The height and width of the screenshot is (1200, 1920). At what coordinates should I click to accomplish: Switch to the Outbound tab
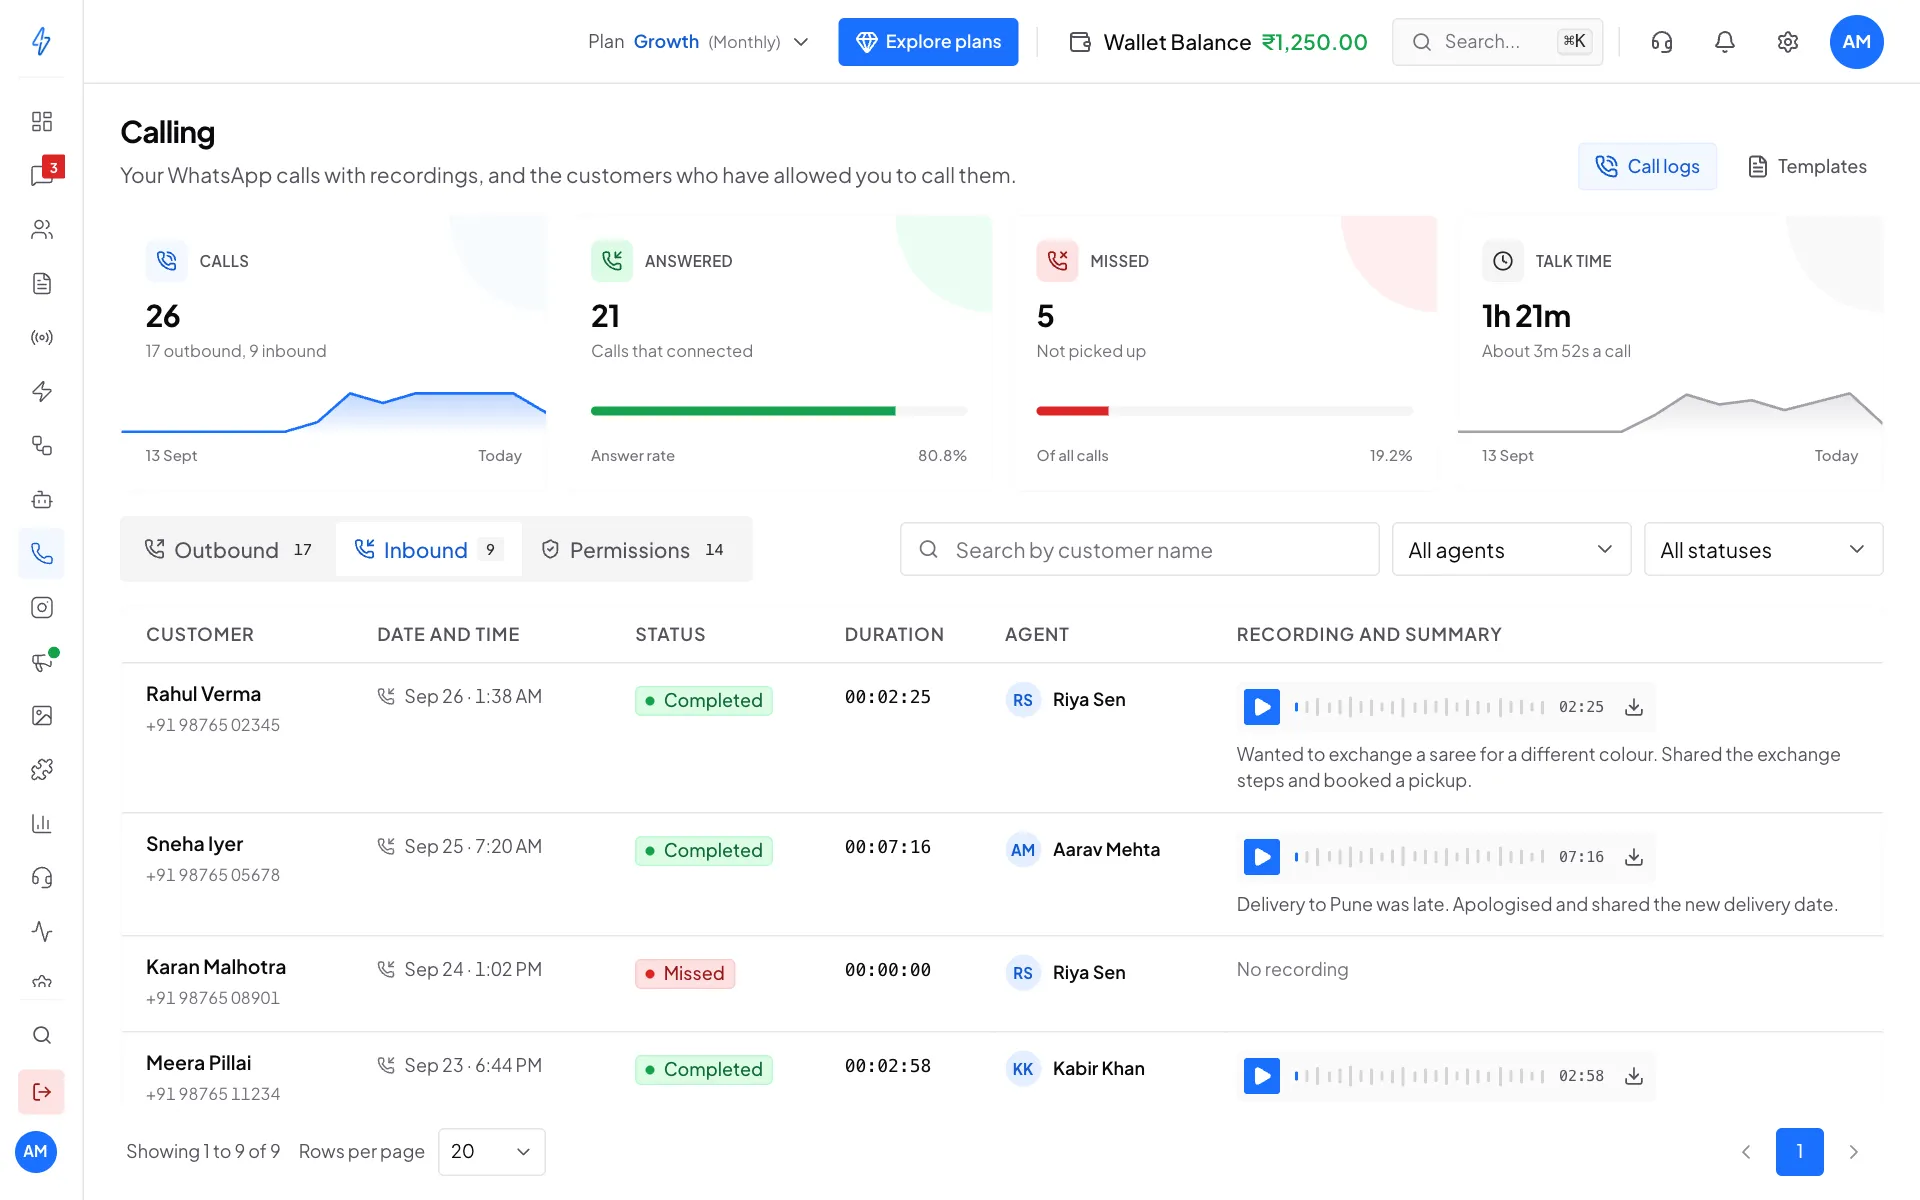(229, 549)
